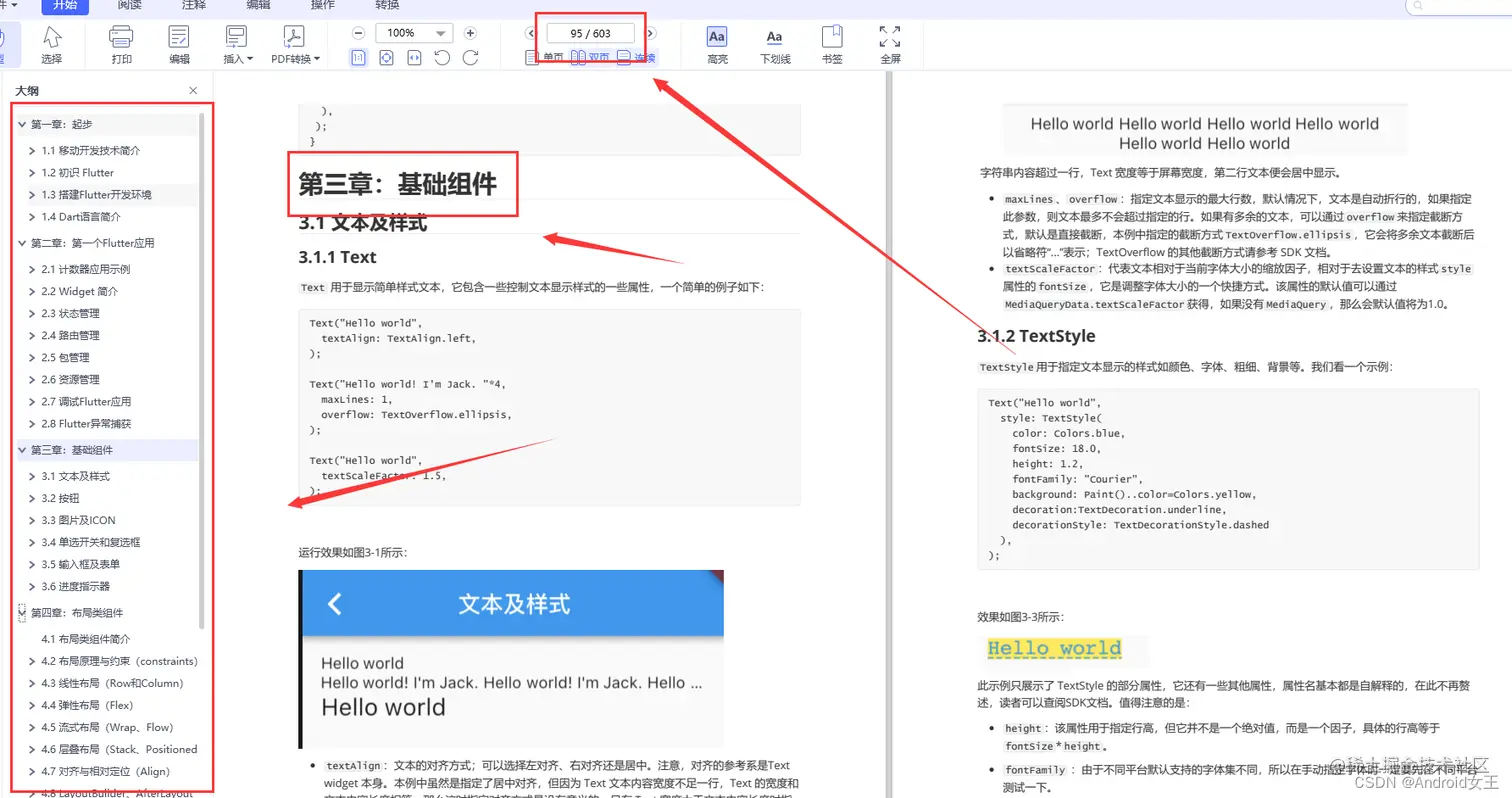The height and width of the screenshot is (798, 1512).
Task: Add a 书签 bookmark
Action: pyautogui.click(x=831, y=43)
